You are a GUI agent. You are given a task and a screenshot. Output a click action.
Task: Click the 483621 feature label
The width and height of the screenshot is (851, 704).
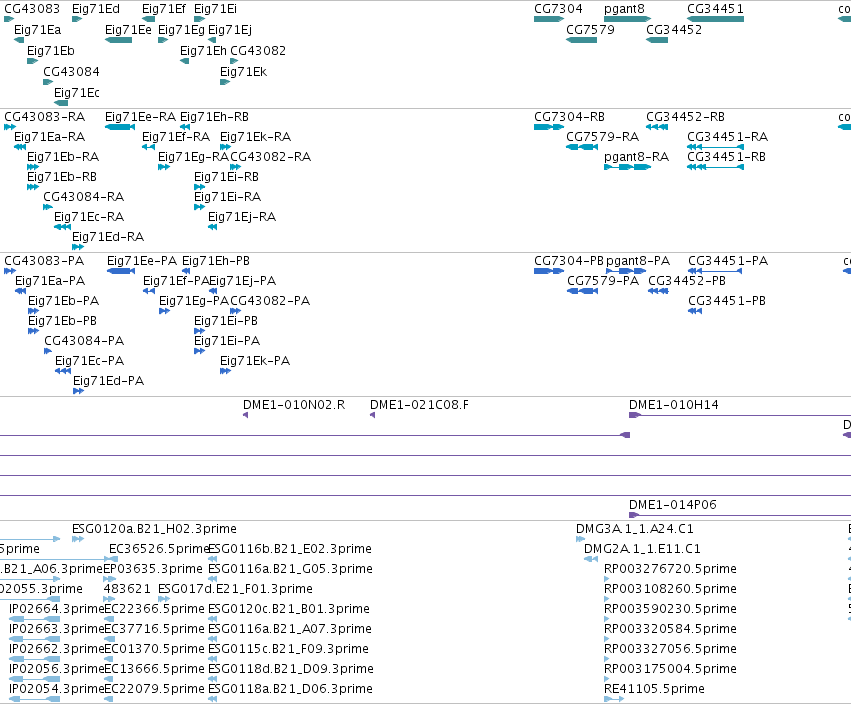[x=127, y=589]
